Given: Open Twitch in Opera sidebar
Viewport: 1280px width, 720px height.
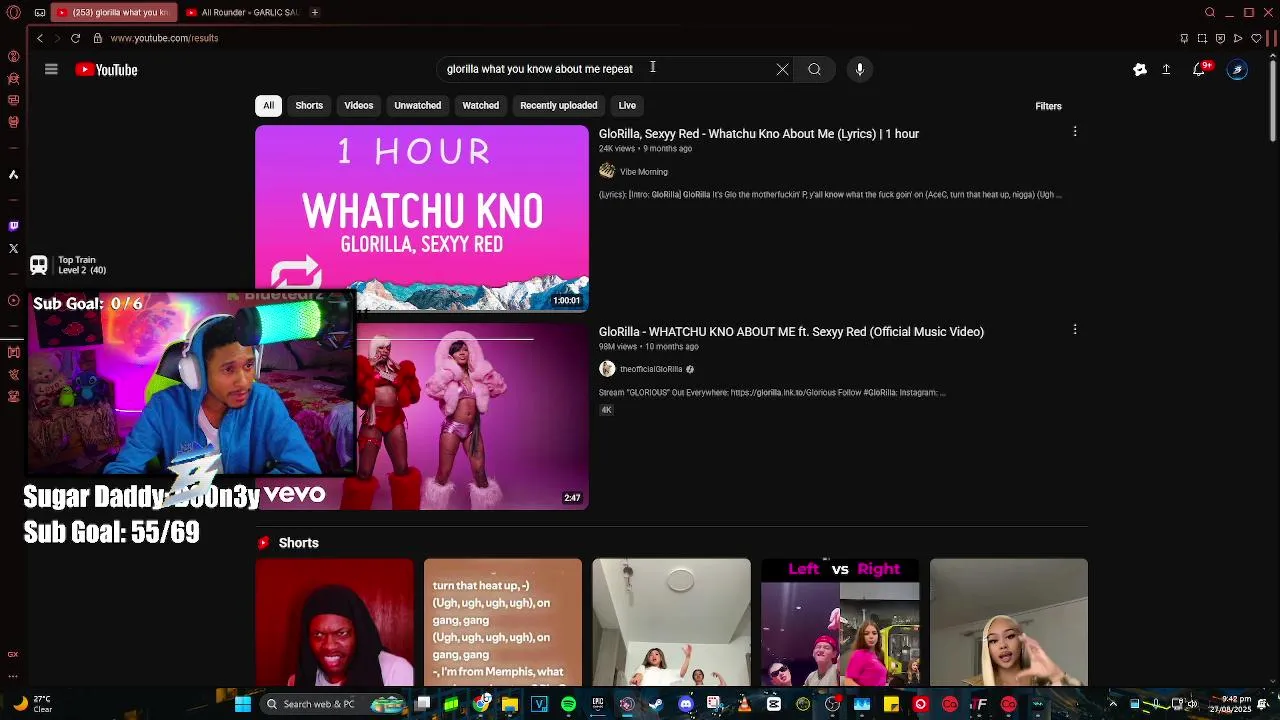Looking at the screenshot, I should 13,226.
